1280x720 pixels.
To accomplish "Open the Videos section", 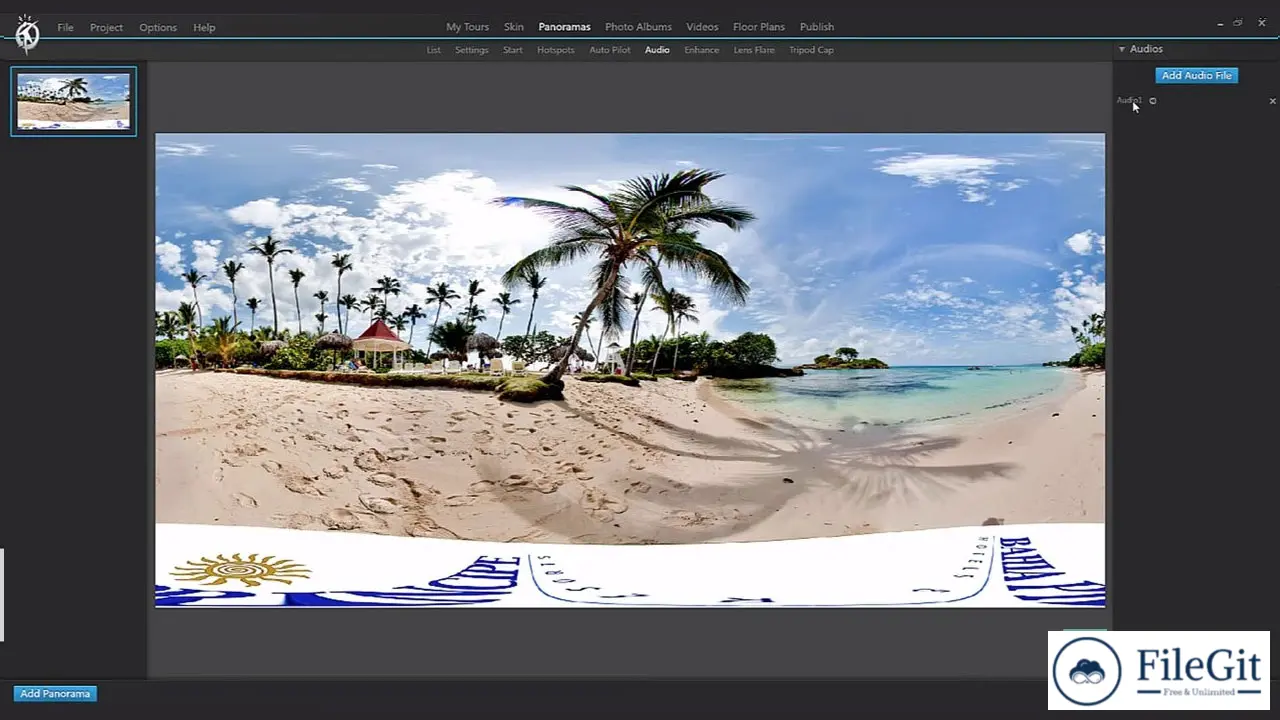I will pos(702,27).
